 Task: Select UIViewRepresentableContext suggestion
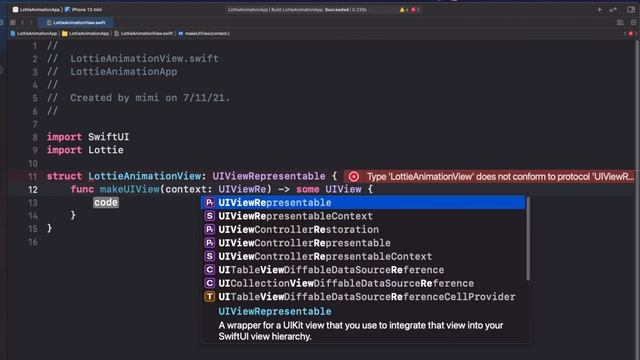[x=363, y=216]
